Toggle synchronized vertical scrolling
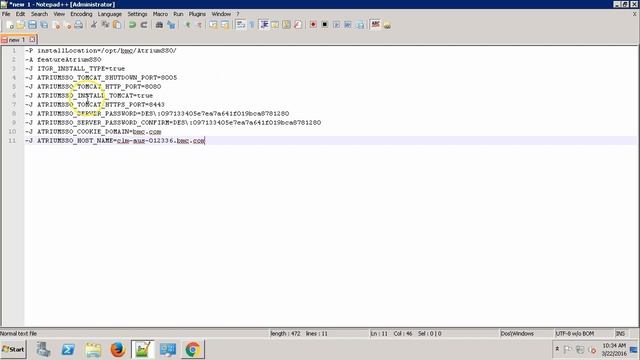Screen dimensions: 640x360 tap(213, 25)
